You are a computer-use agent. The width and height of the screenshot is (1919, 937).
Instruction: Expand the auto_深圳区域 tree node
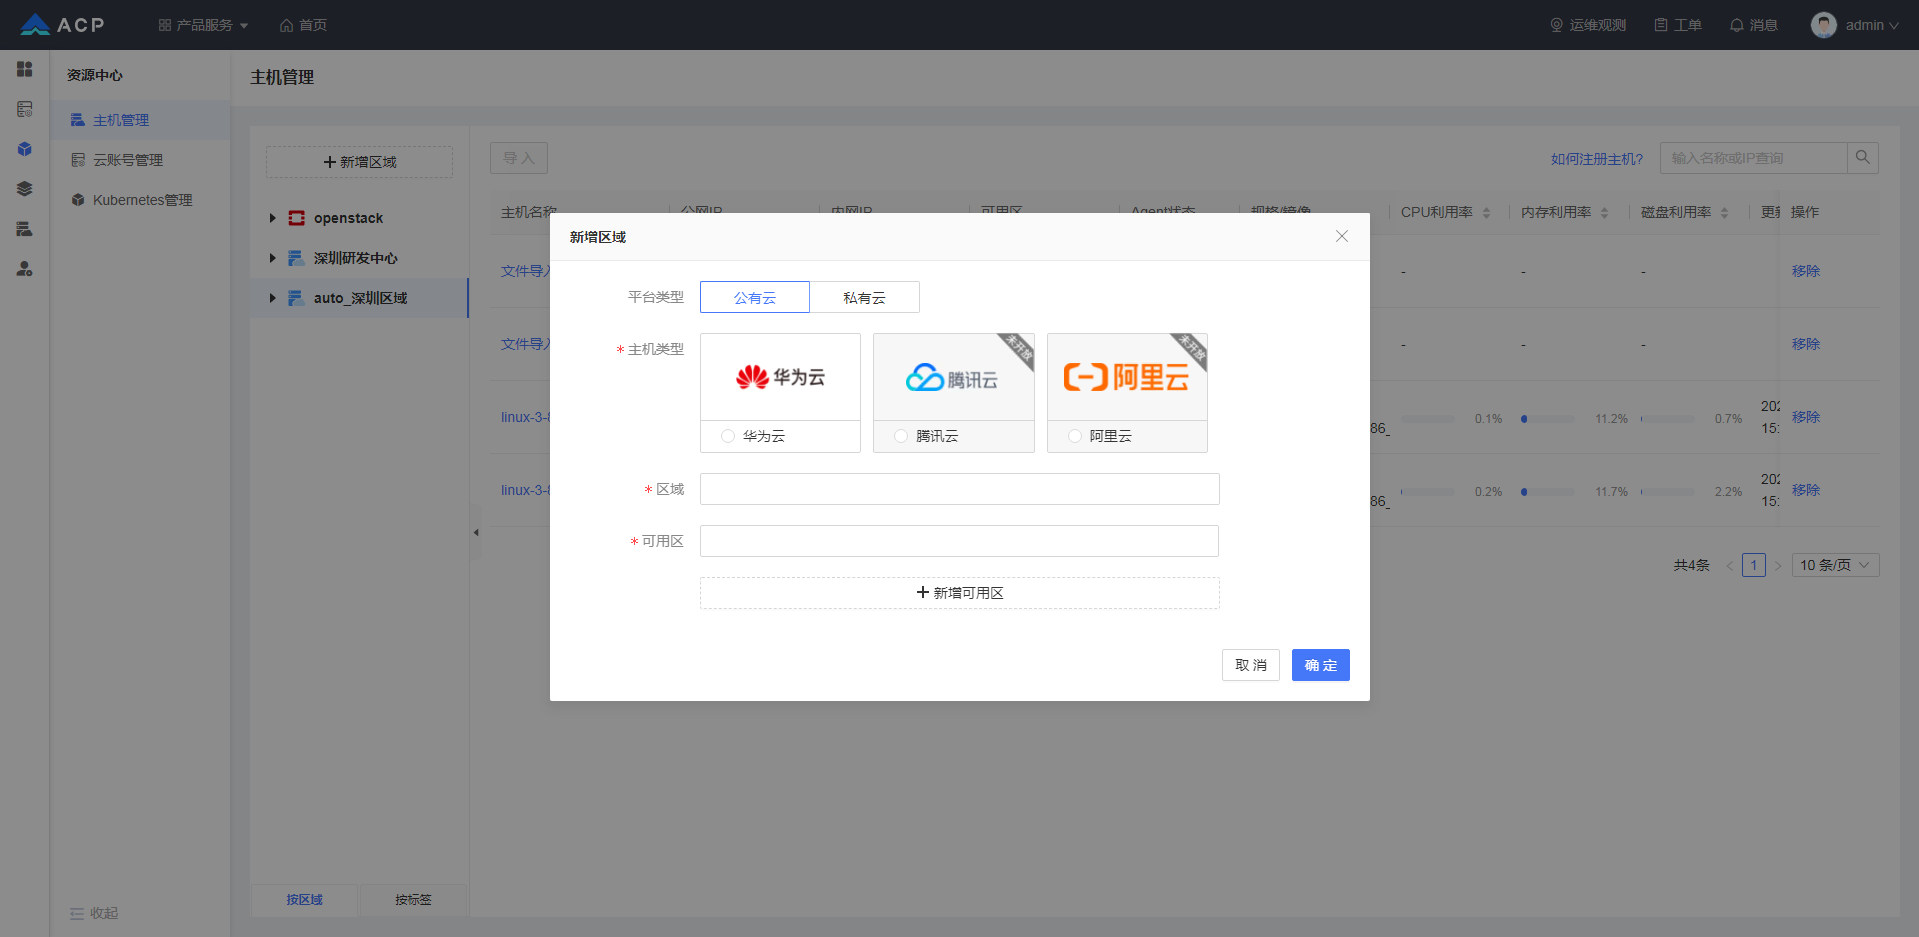272,298
